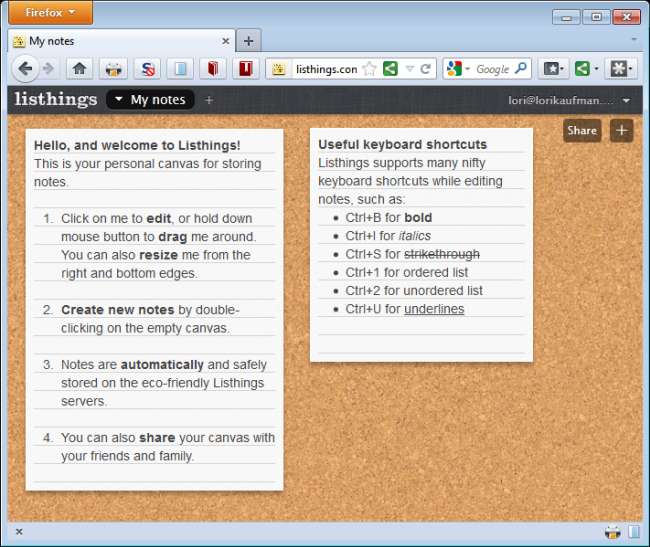Image resolution: width=650 pixels, height=547 pixels.
Task: Add a new note with the plus button
Action: 621,131
